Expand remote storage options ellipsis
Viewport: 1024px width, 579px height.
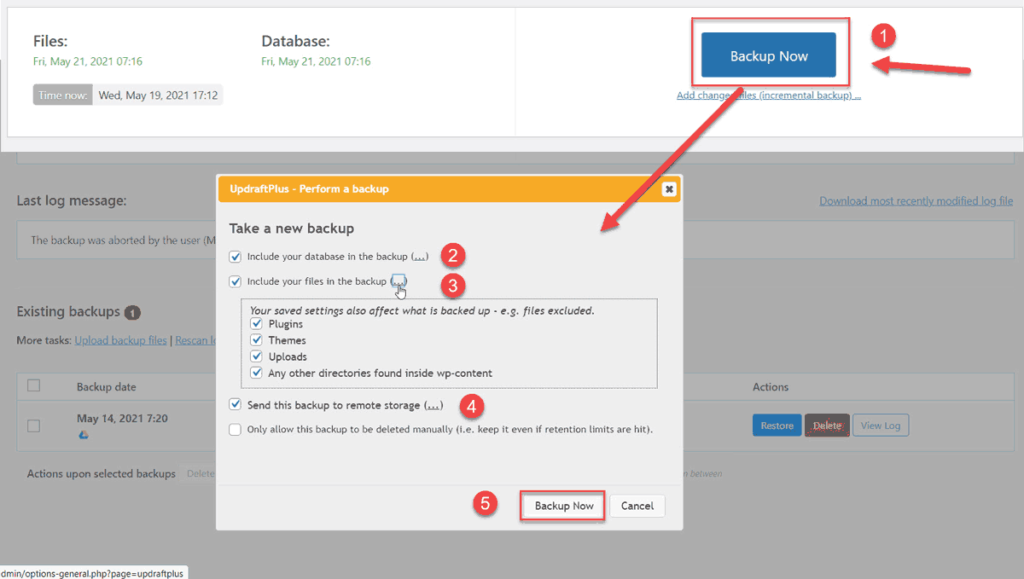point(434,405)
